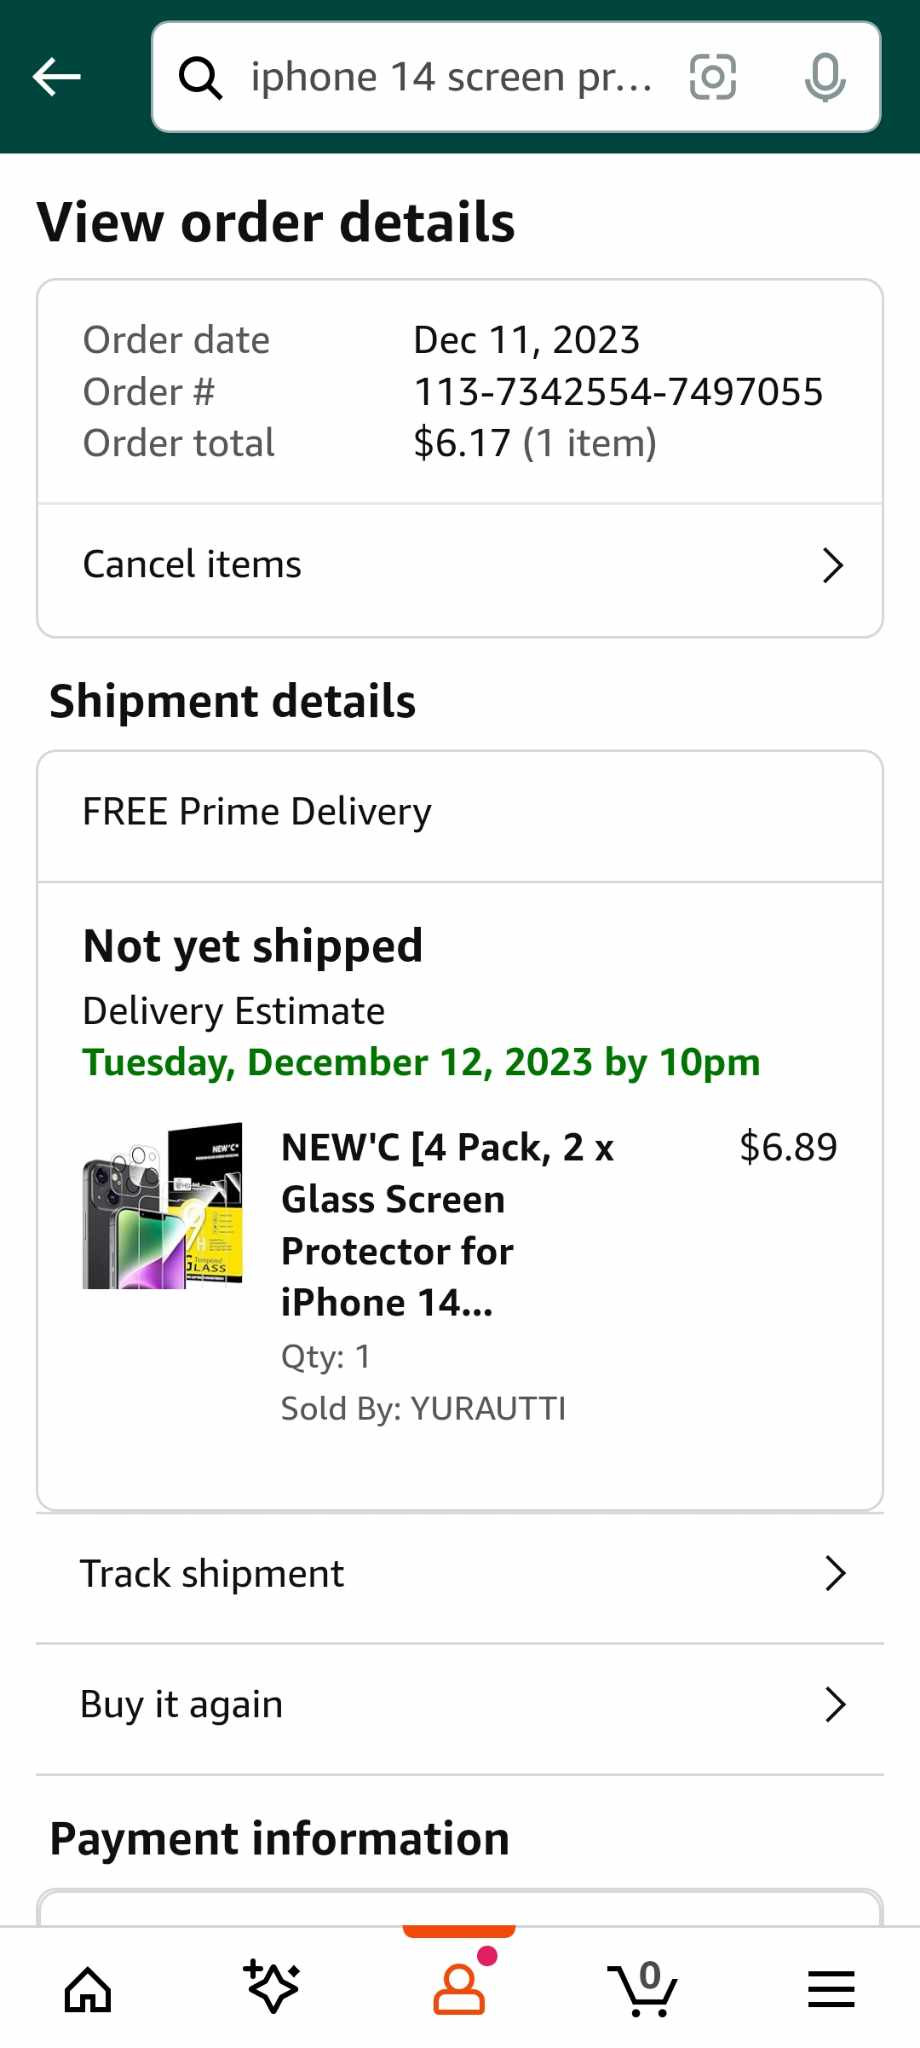The height and width of the screenshot is (2048, 920).
Task: Select Track shipment option
Action: tap(212, 1574)
